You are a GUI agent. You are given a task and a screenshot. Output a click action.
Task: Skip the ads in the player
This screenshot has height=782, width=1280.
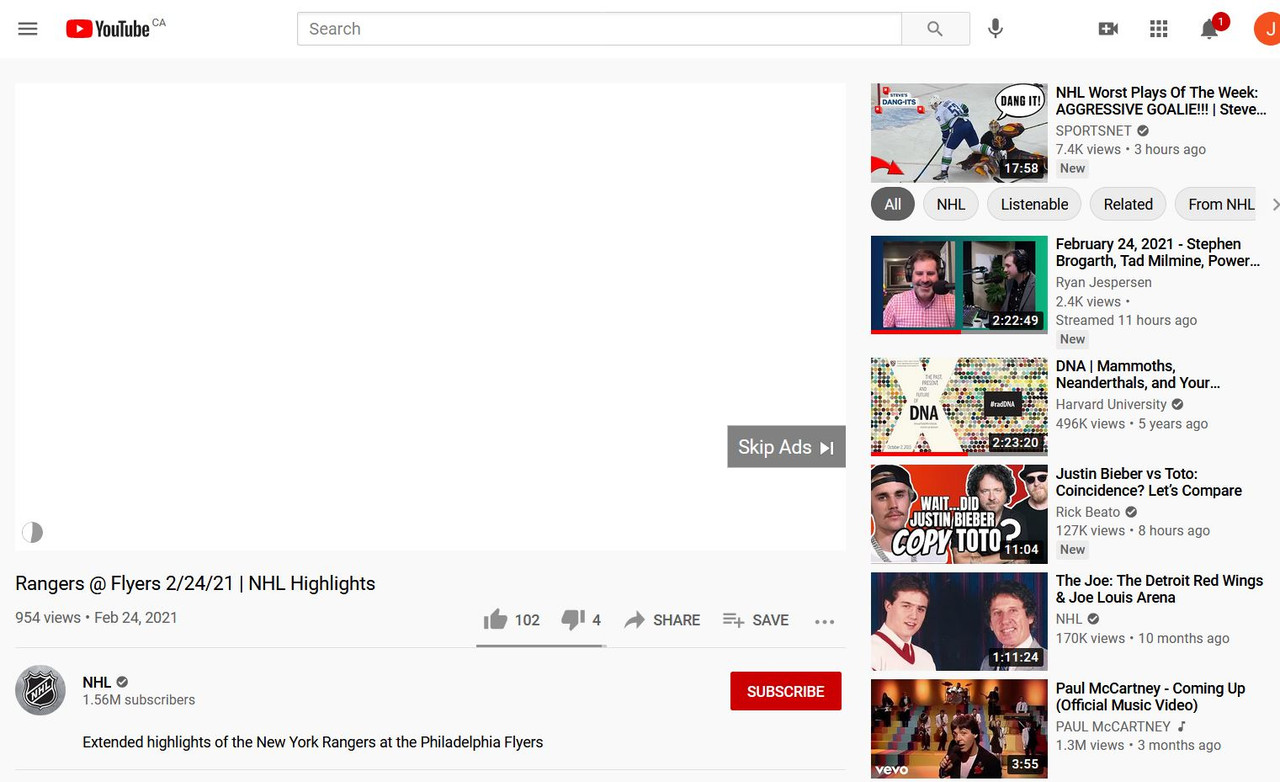pyautogui.click(x=786, y=447)
